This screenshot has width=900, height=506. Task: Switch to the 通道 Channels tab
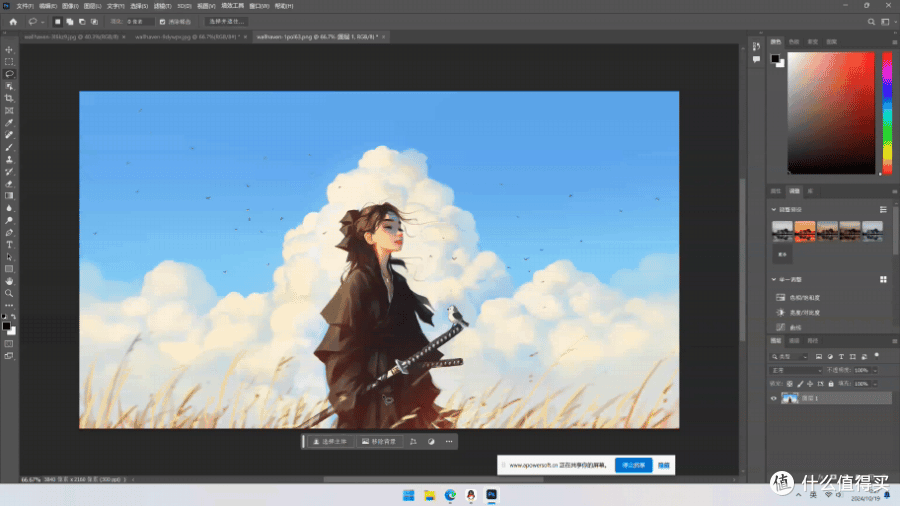(x=794, y=341)
